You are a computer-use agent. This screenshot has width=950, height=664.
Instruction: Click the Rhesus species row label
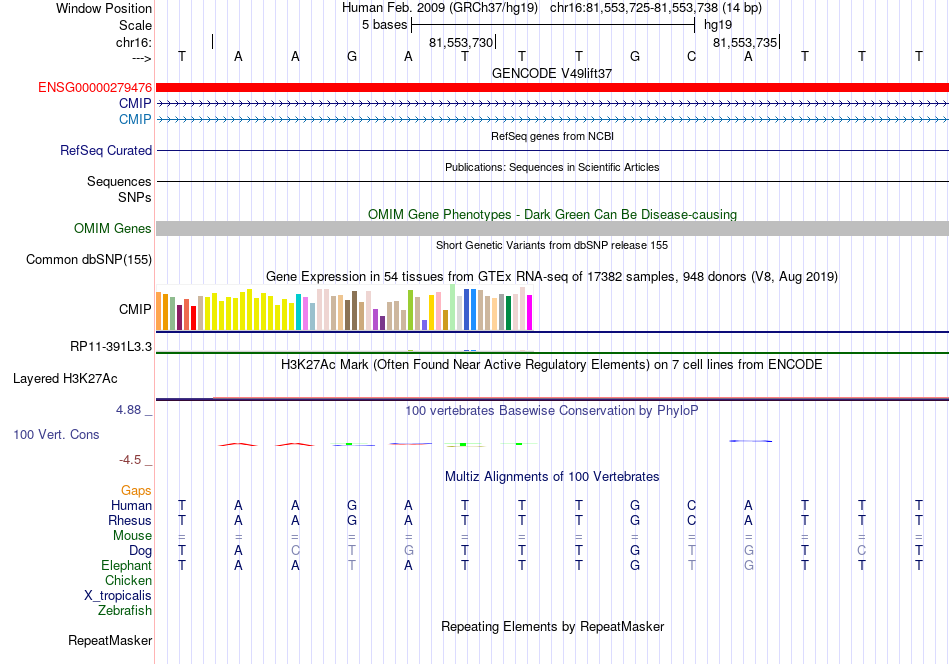click(x=130, y=520)
